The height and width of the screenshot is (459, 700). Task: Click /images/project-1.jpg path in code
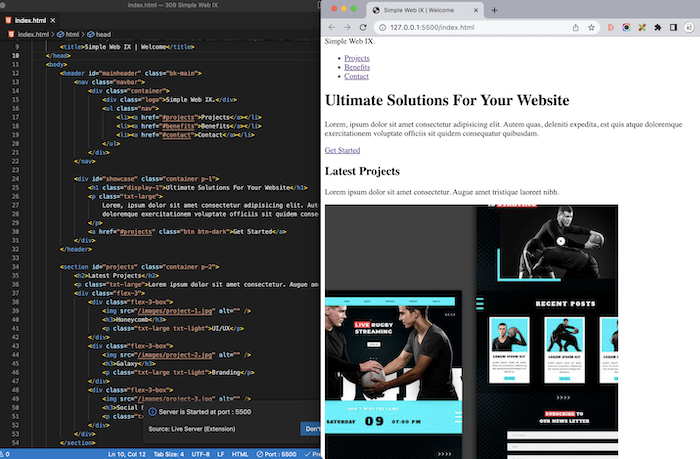tap(176, 311)
